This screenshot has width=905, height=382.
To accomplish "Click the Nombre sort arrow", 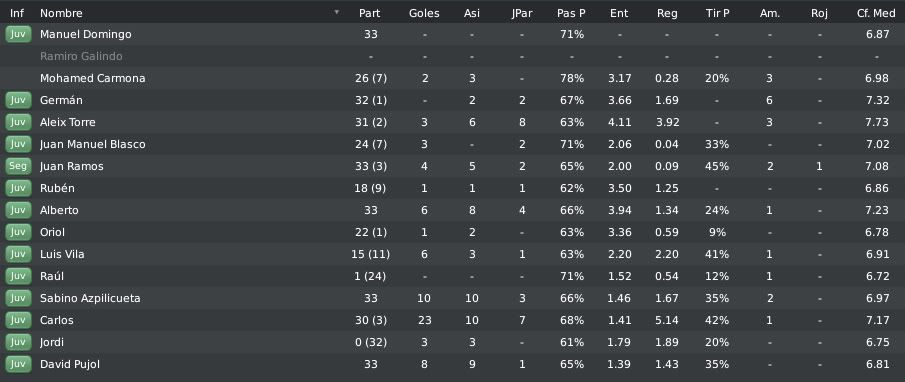I will tap(337, 12).
